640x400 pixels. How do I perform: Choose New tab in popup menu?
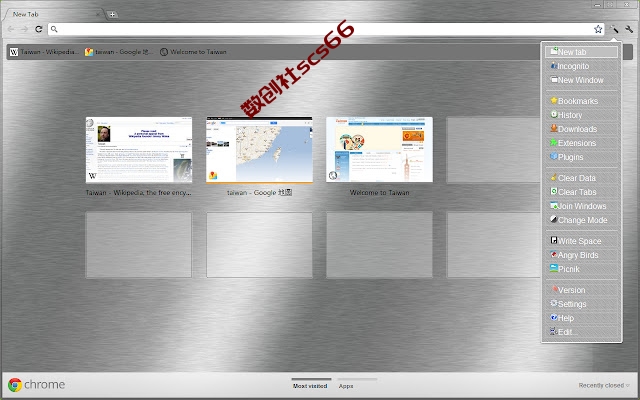coord(581,52)
